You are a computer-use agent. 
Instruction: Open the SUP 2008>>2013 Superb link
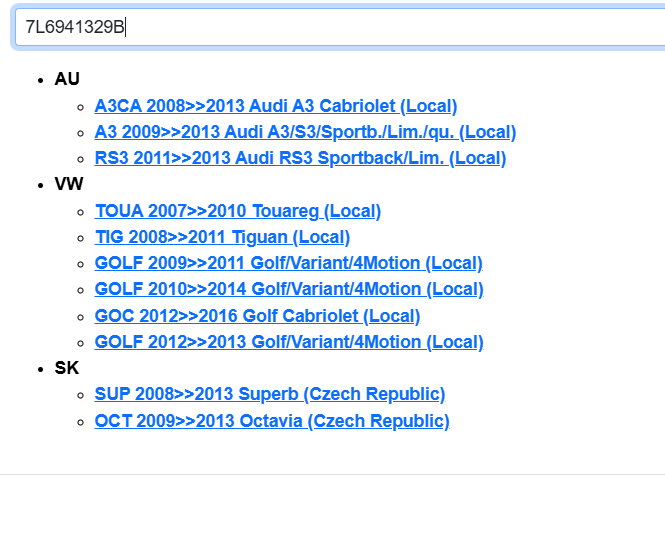[269, 394]
